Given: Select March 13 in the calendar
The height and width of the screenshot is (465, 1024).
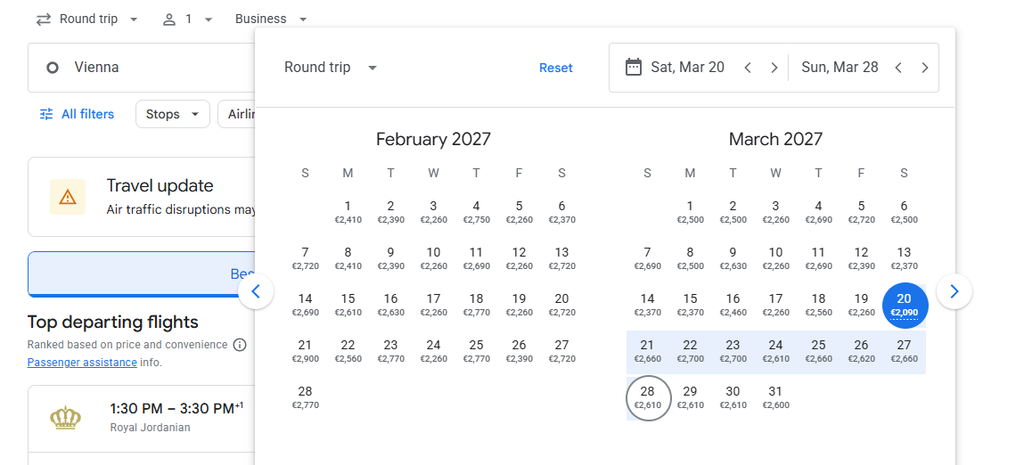Looking at the screenshot, I should point(904,259).
